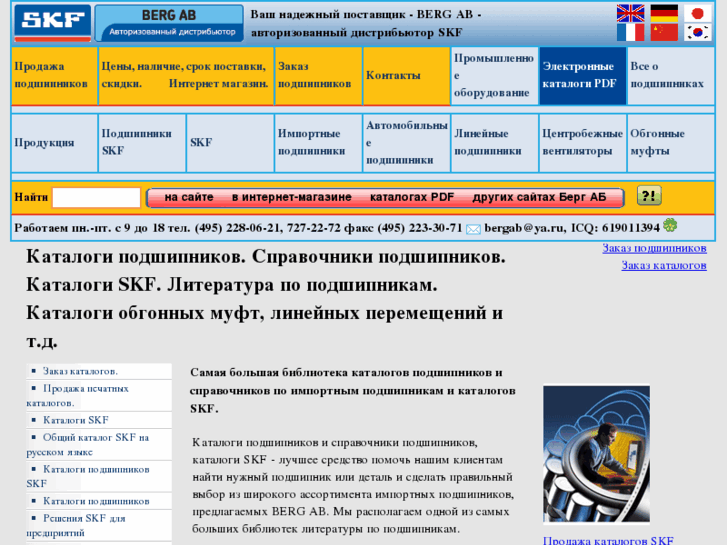The height and width of the screenshot is (545, 727).
Task: Open Заказ подшипников in yellow menu
Action: (x=319, y=76)
